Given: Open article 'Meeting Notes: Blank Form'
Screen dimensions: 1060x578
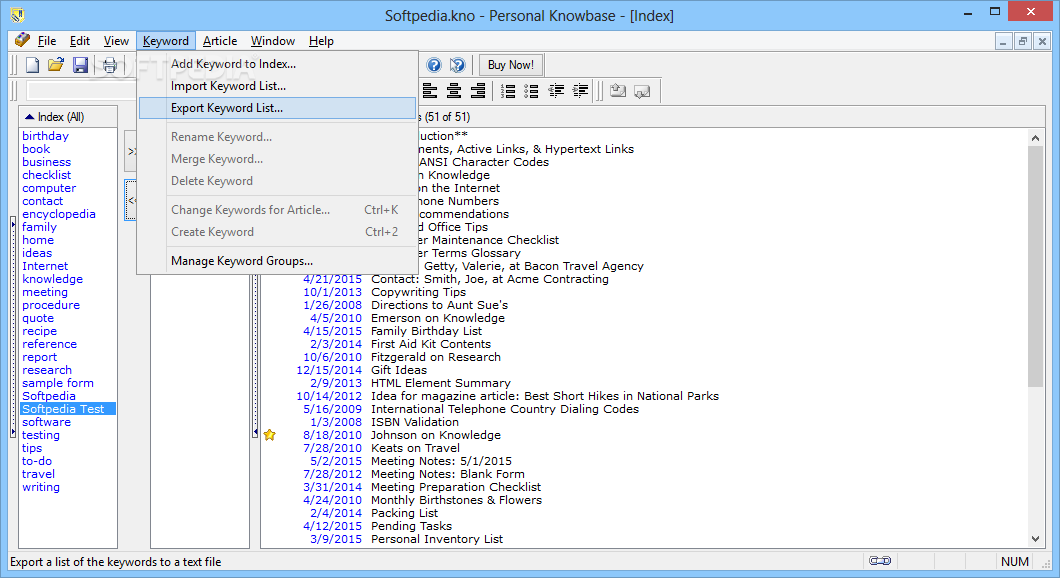Looking at the screenshot, I should tap(448, 474).
